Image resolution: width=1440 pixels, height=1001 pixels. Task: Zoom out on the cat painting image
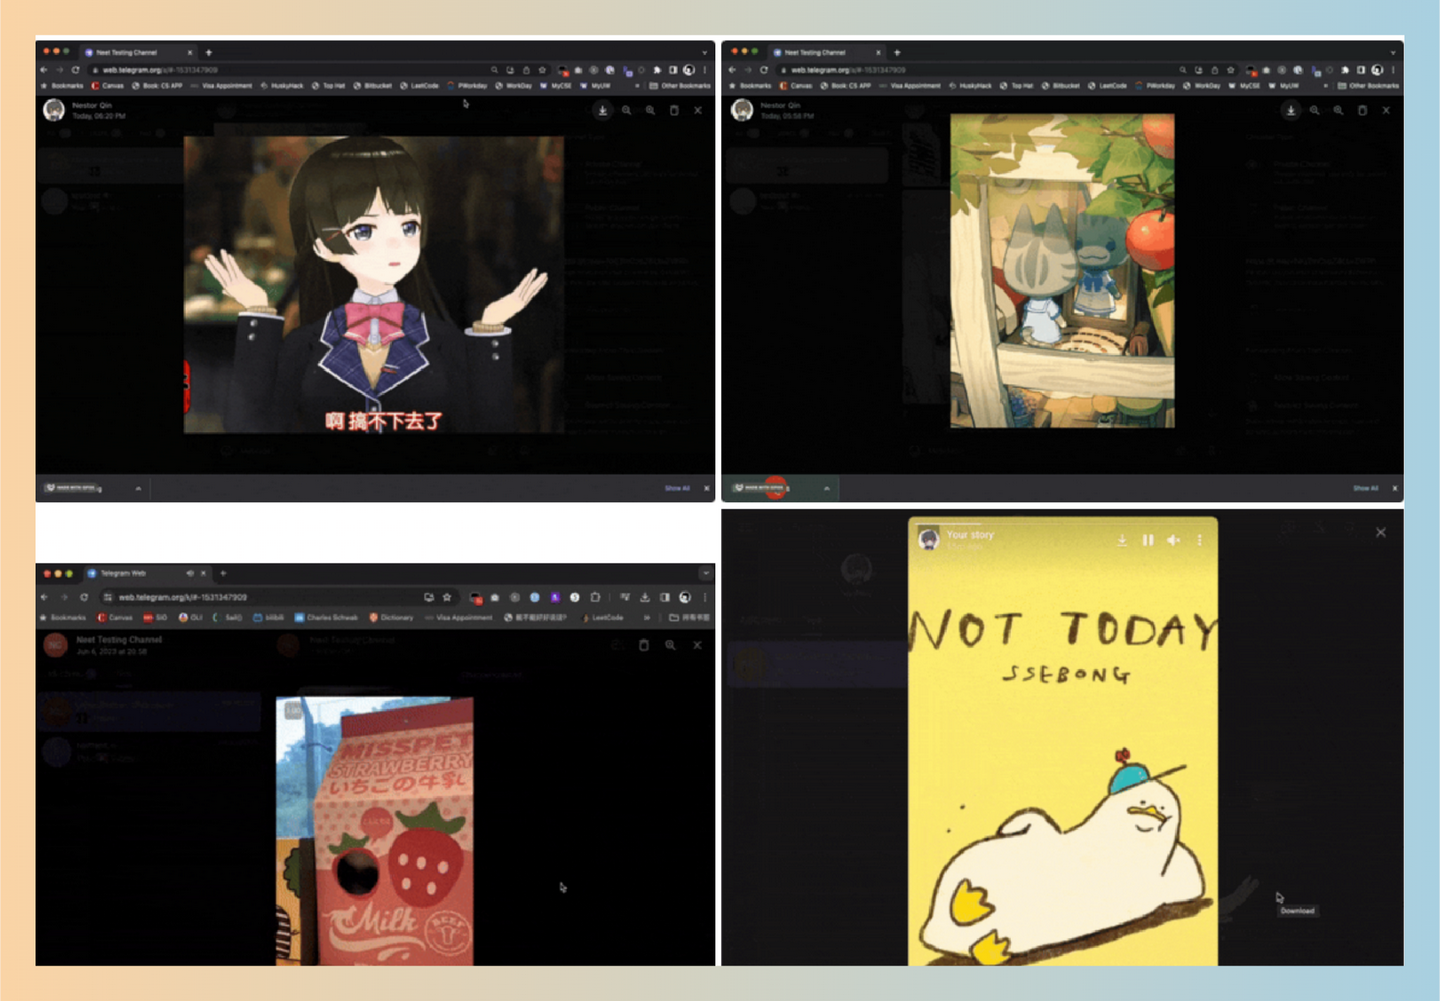[x=1315, y=110]
